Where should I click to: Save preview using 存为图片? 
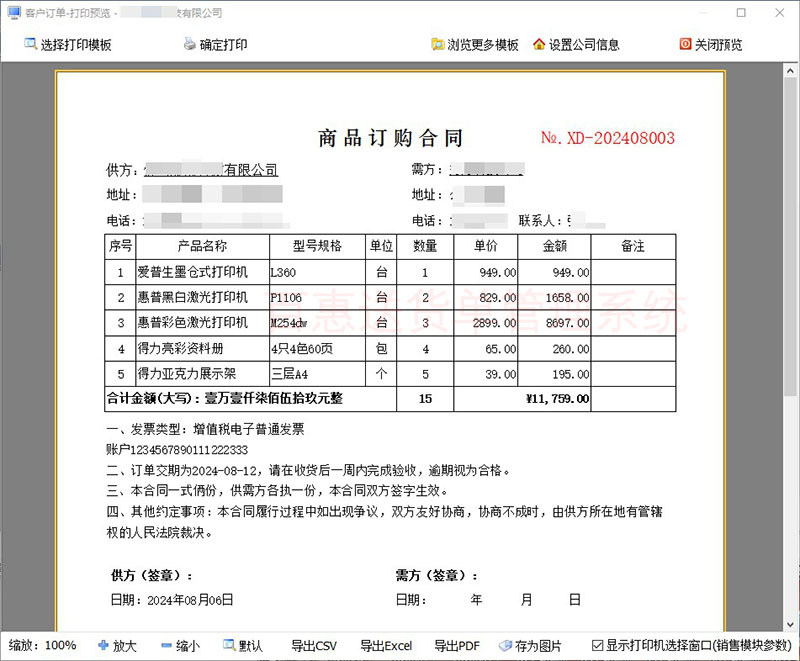(x=530, y=646)
